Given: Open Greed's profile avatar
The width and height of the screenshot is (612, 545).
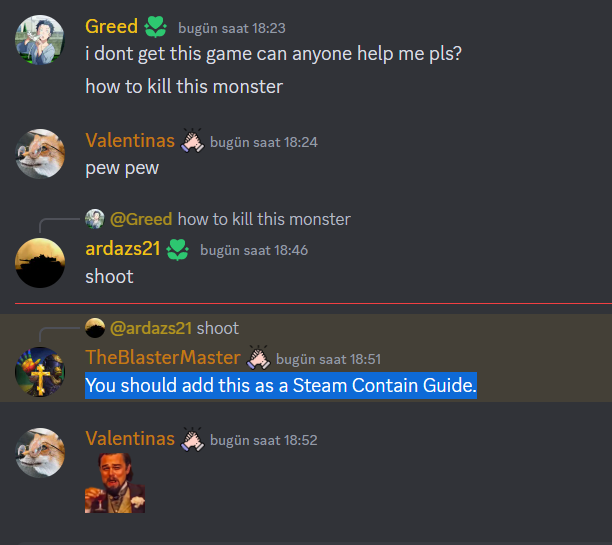Looking at the screenshot, I should tap(40, 40).
